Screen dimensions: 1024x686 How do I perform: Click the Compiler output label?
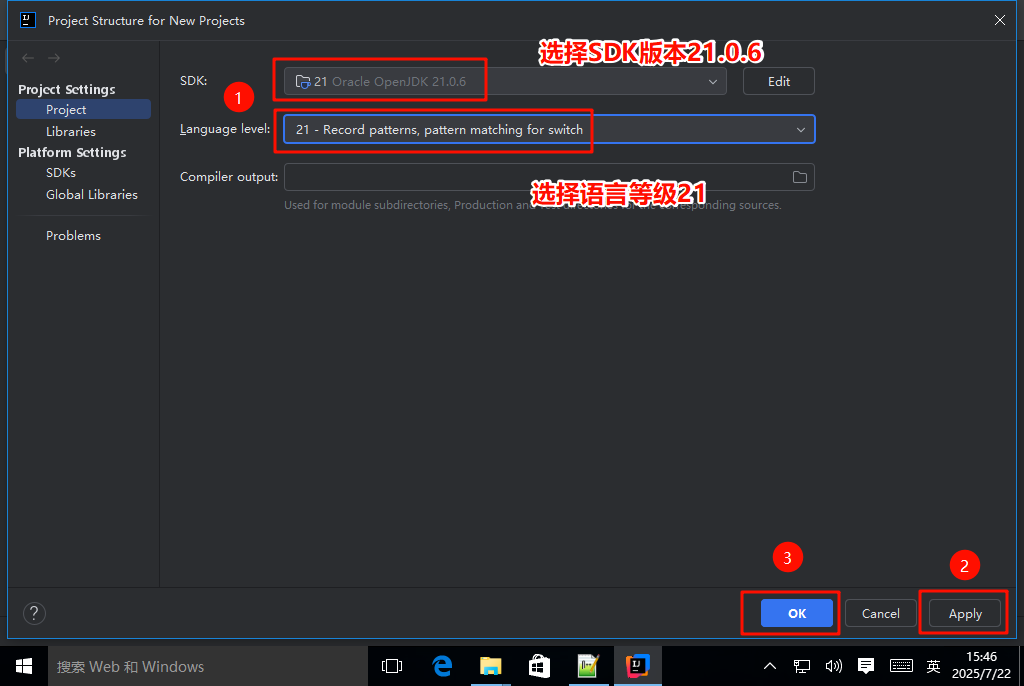[x=229, y=177]
